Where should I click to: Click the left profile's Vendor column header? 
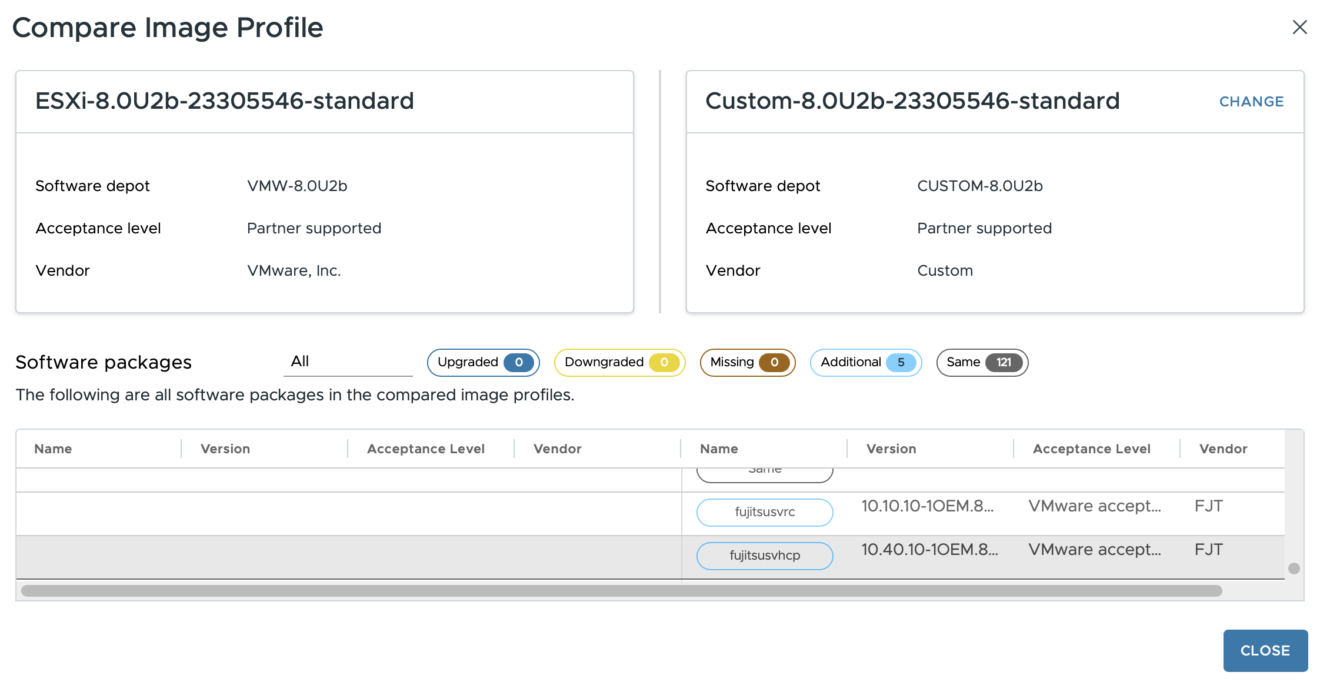[x=557, y=449]
